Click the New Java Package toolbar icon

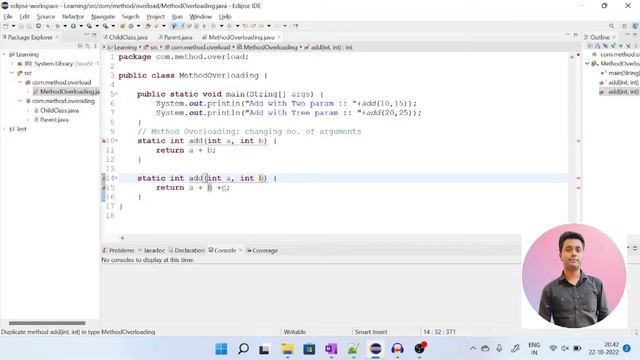pyautogui.click(x=122, y=26)
